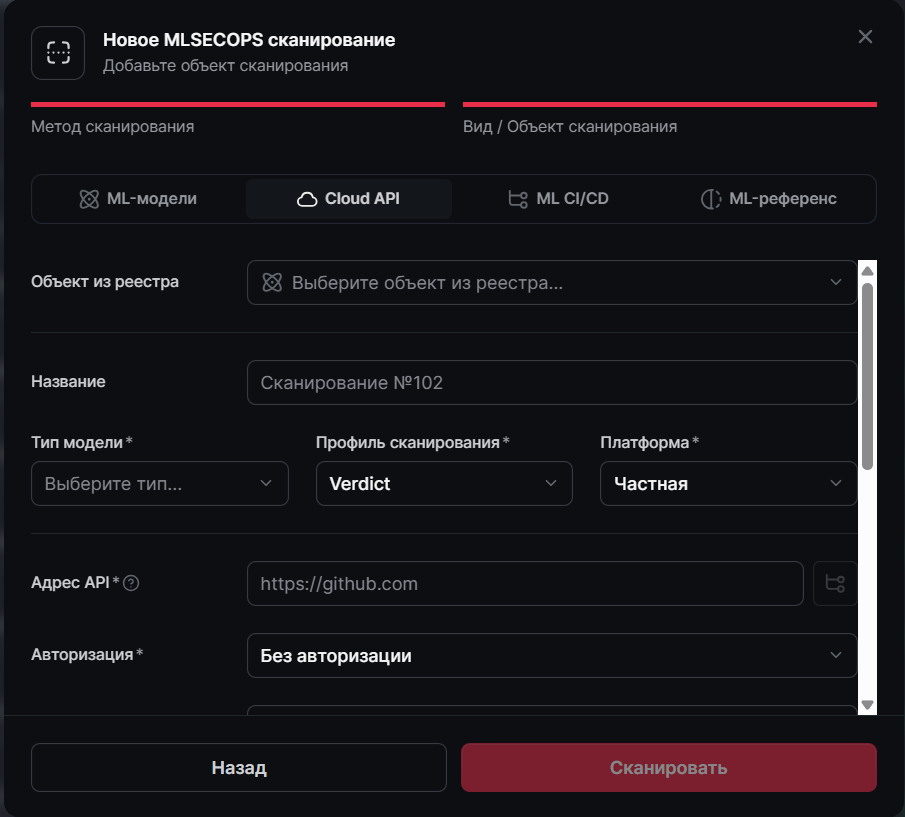Click the chevron in Частная platform field
This screenshot has height=817, width=905.
coord(835,483)
